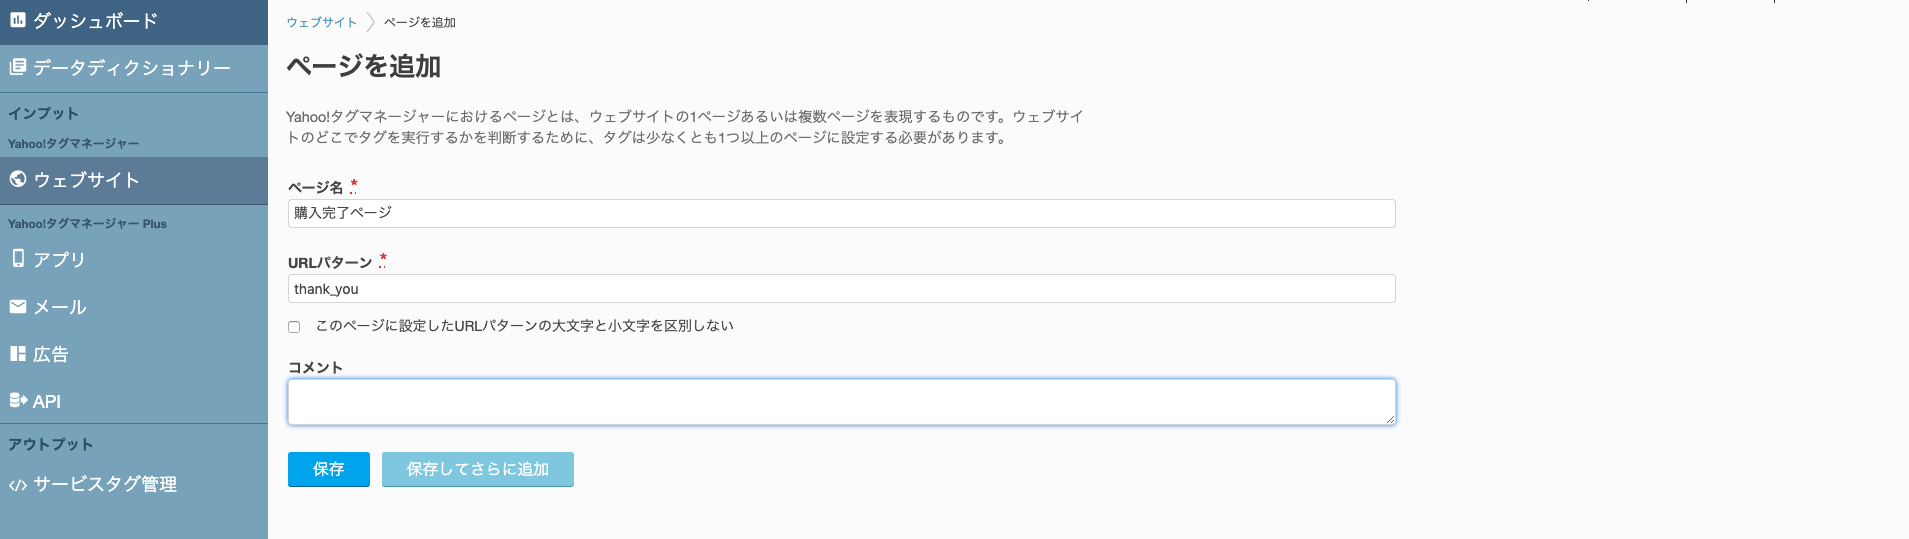Grab the comment box resize handle

(1390, 419)
